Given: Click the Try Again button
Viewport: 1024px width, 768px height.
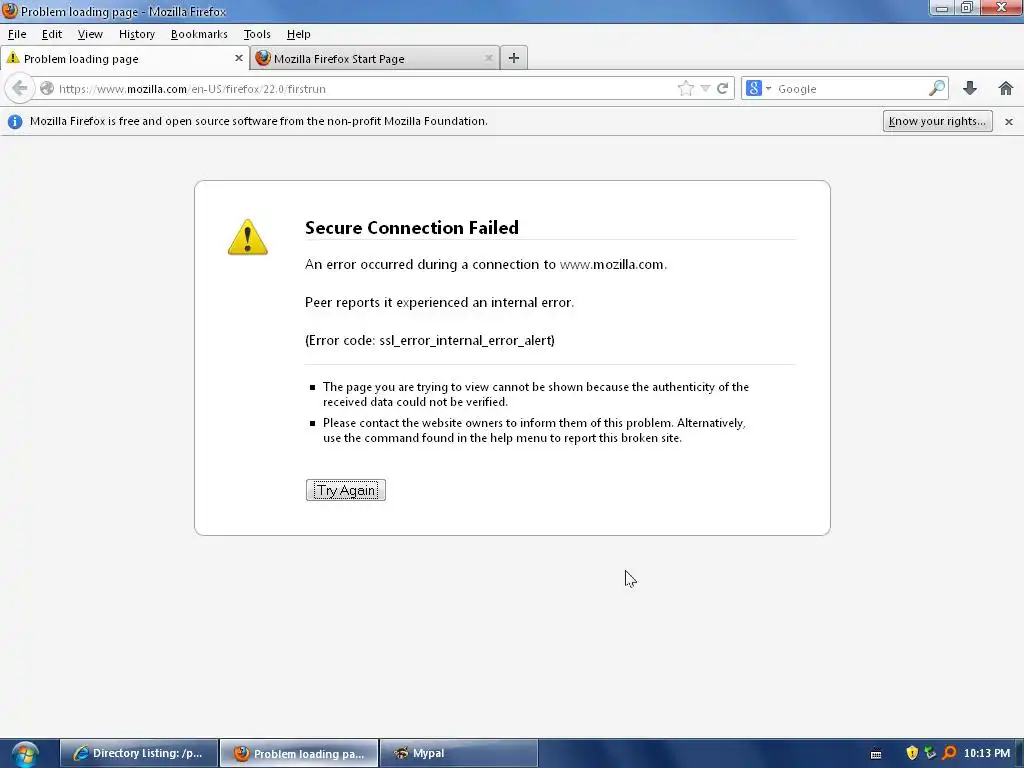Looking at the screenshot, I should pos(345,490).
